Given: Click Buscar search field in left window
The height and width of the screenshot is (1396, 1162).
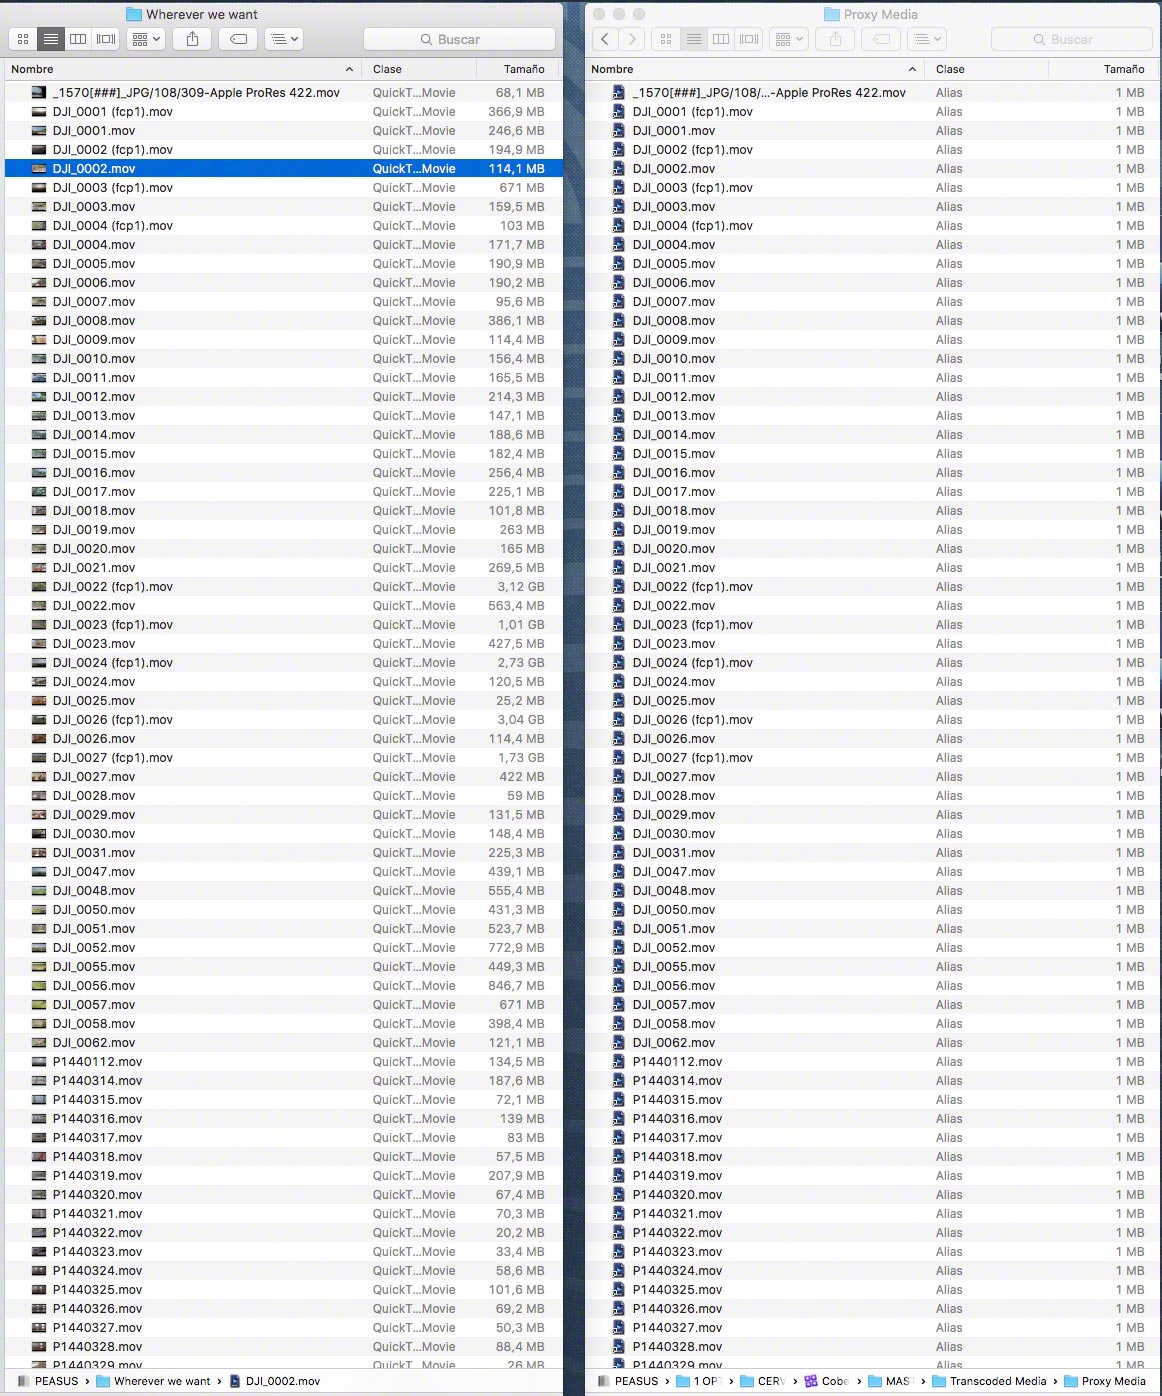Looking at the screenshot, I should pyautogui.click(x=459, y=39).
